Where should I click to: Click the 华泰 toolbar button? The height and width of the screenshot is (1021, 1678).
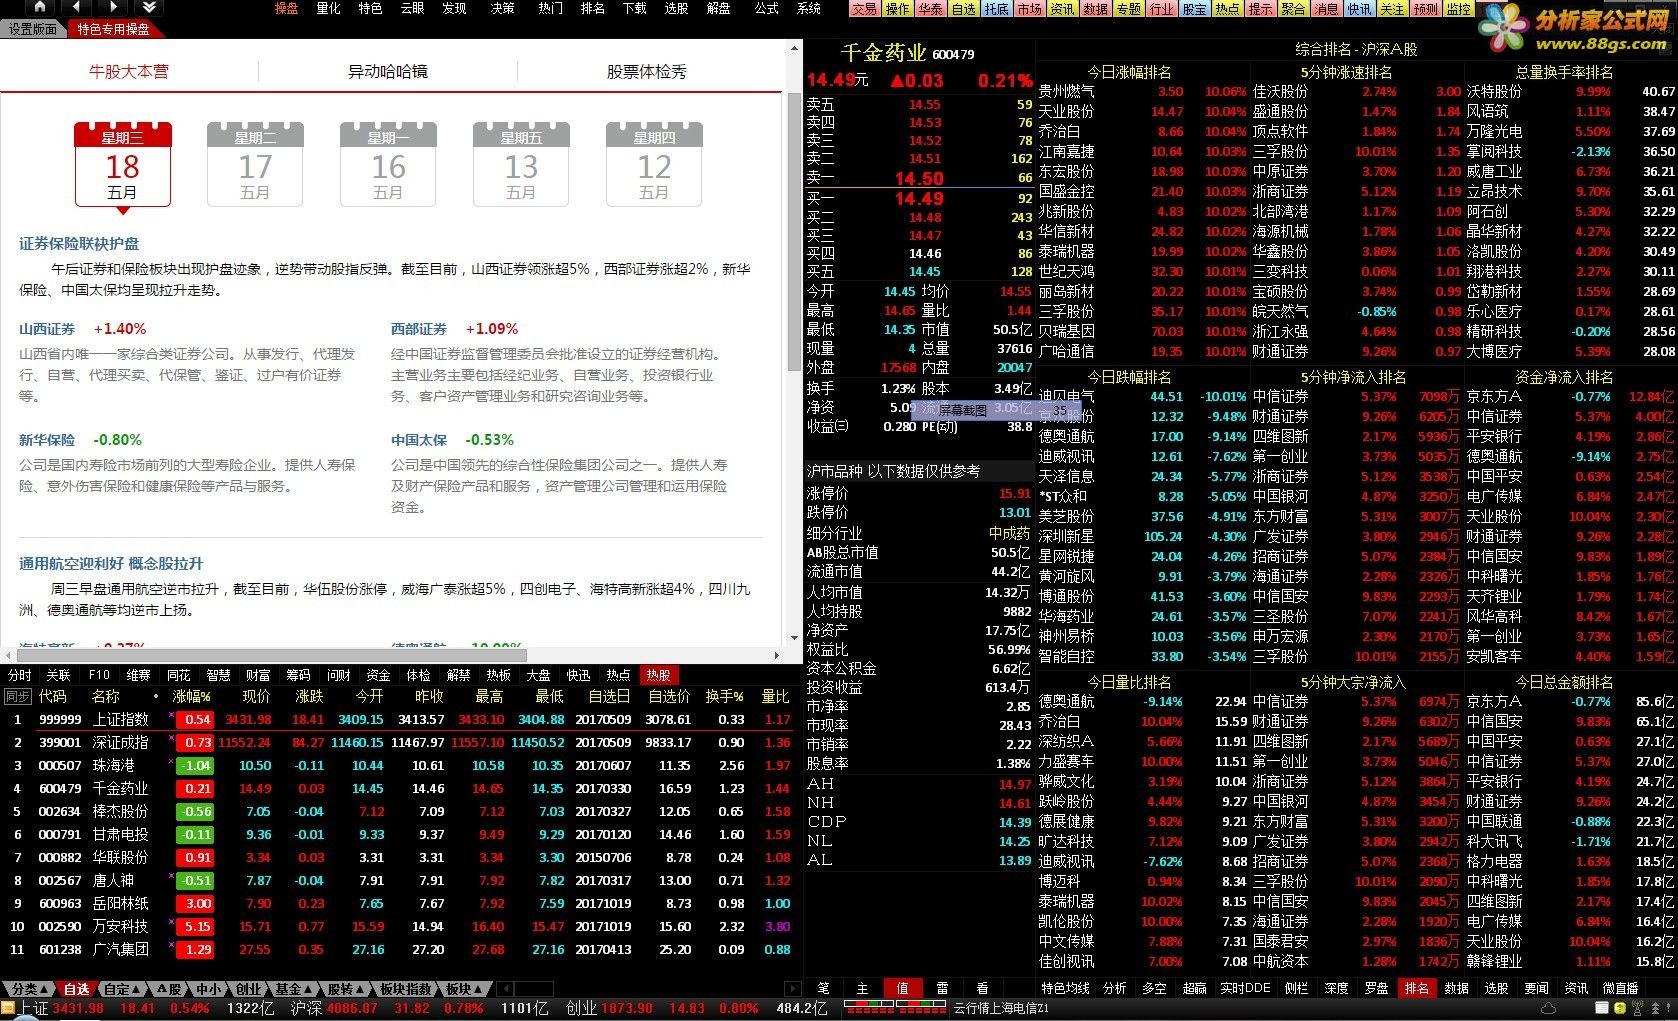point(930,9)
